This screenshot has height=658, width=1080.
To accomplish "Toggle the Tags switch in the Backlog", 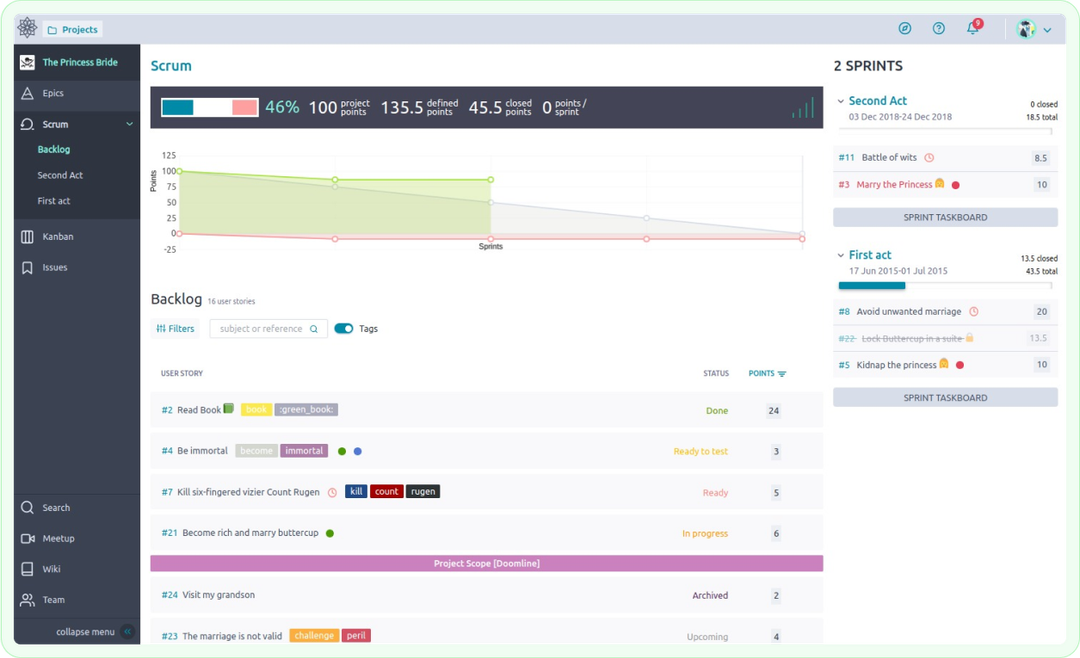I will click(344, 328).
